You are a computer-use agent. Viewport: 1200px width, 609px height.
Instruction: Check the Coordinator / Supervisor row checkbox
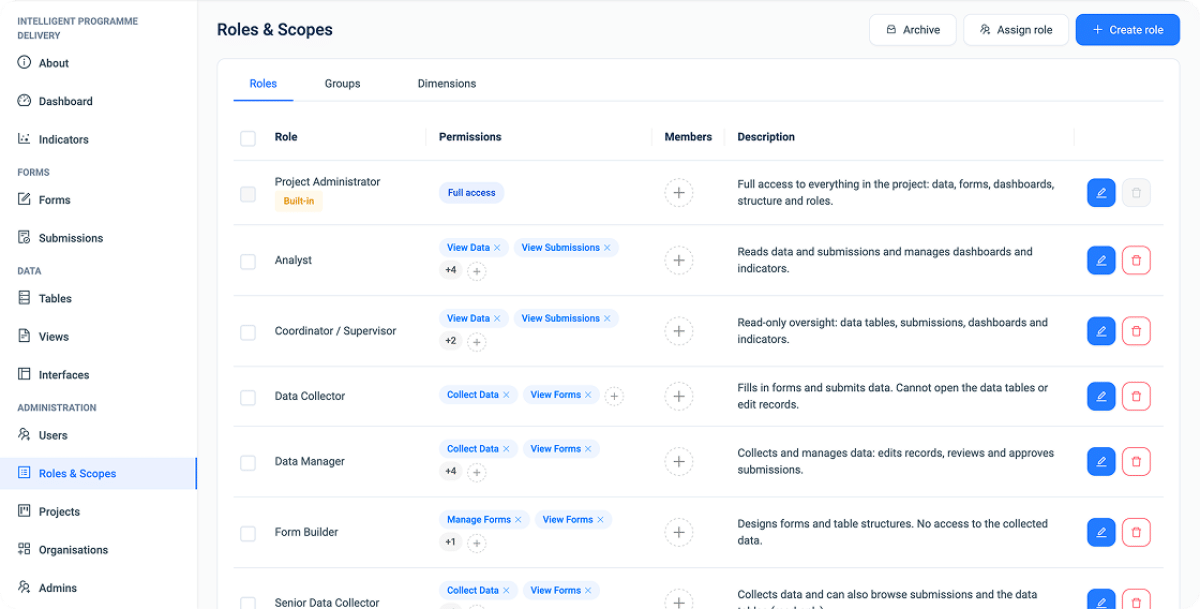coord(248,332)
